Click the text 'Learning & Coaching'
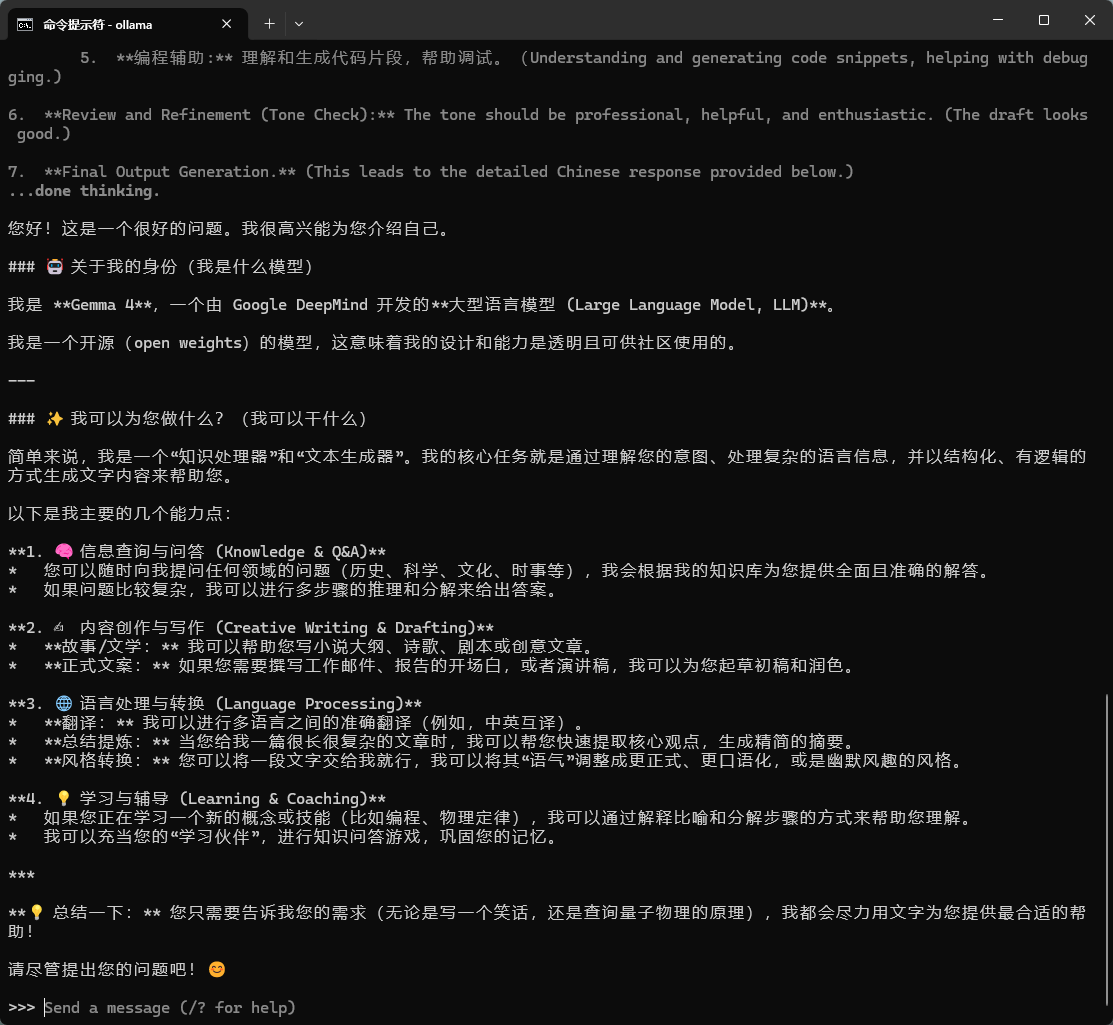This screenshot has width=1113, height=1025. pos(278,798)
